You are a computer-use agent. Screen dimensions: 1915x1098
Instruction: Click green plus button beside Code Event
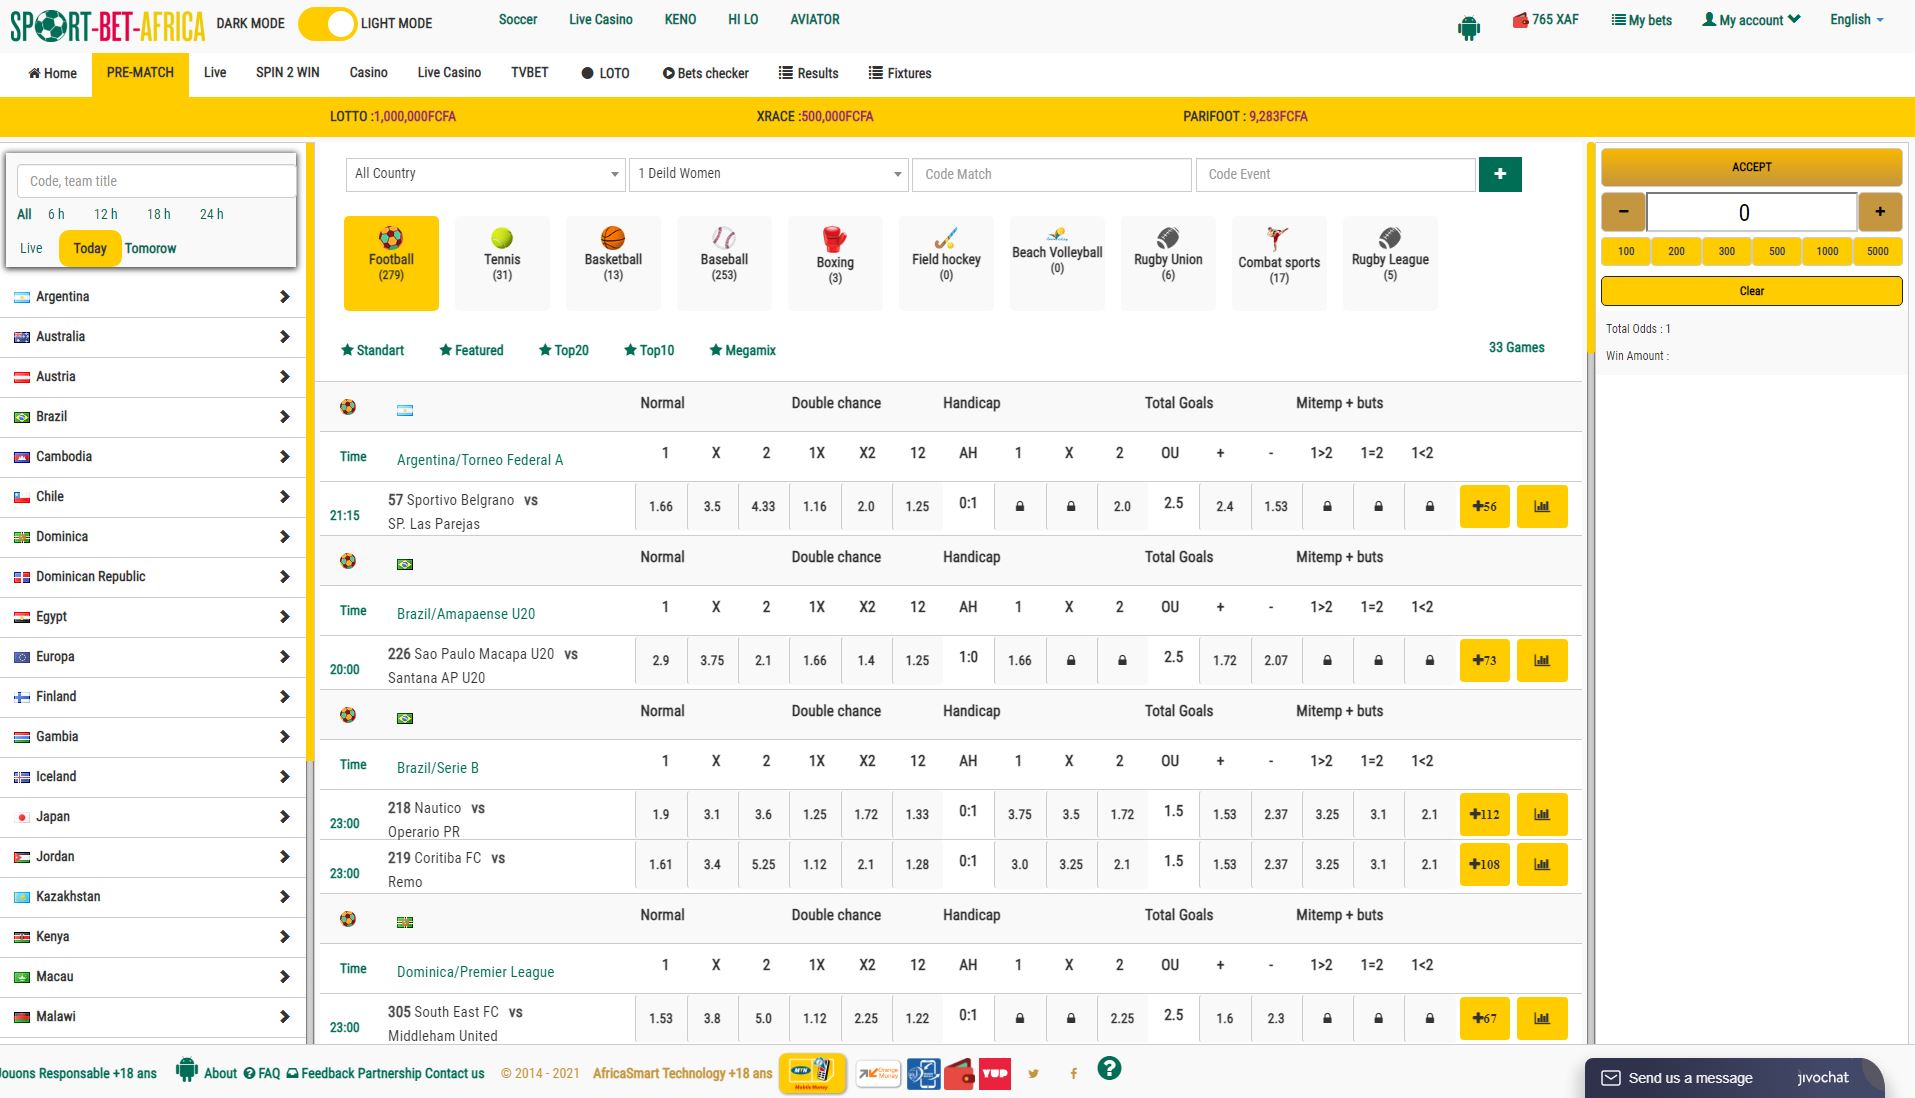(1499, 174)
